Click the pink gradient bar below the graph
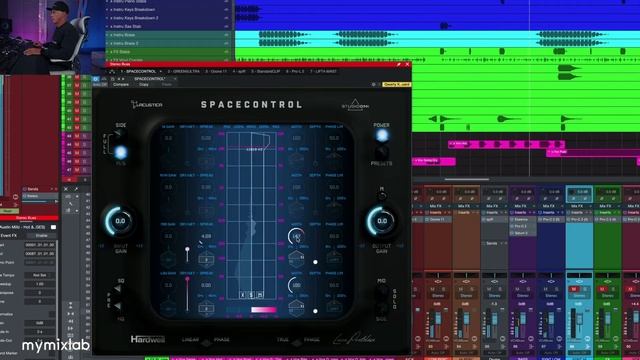This screenshot has height=360, width=640. pos(264,310)
